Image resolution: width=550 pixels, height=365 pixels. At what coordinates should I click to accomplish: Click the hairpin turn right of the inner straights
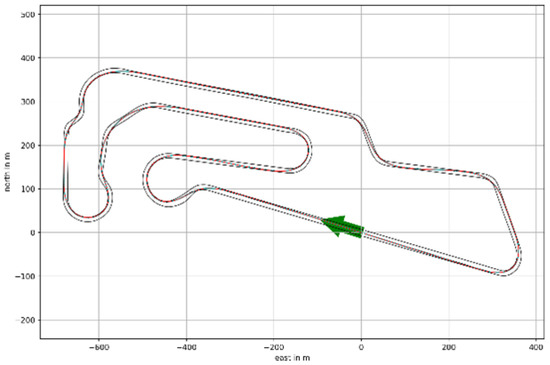click(302, 151)
